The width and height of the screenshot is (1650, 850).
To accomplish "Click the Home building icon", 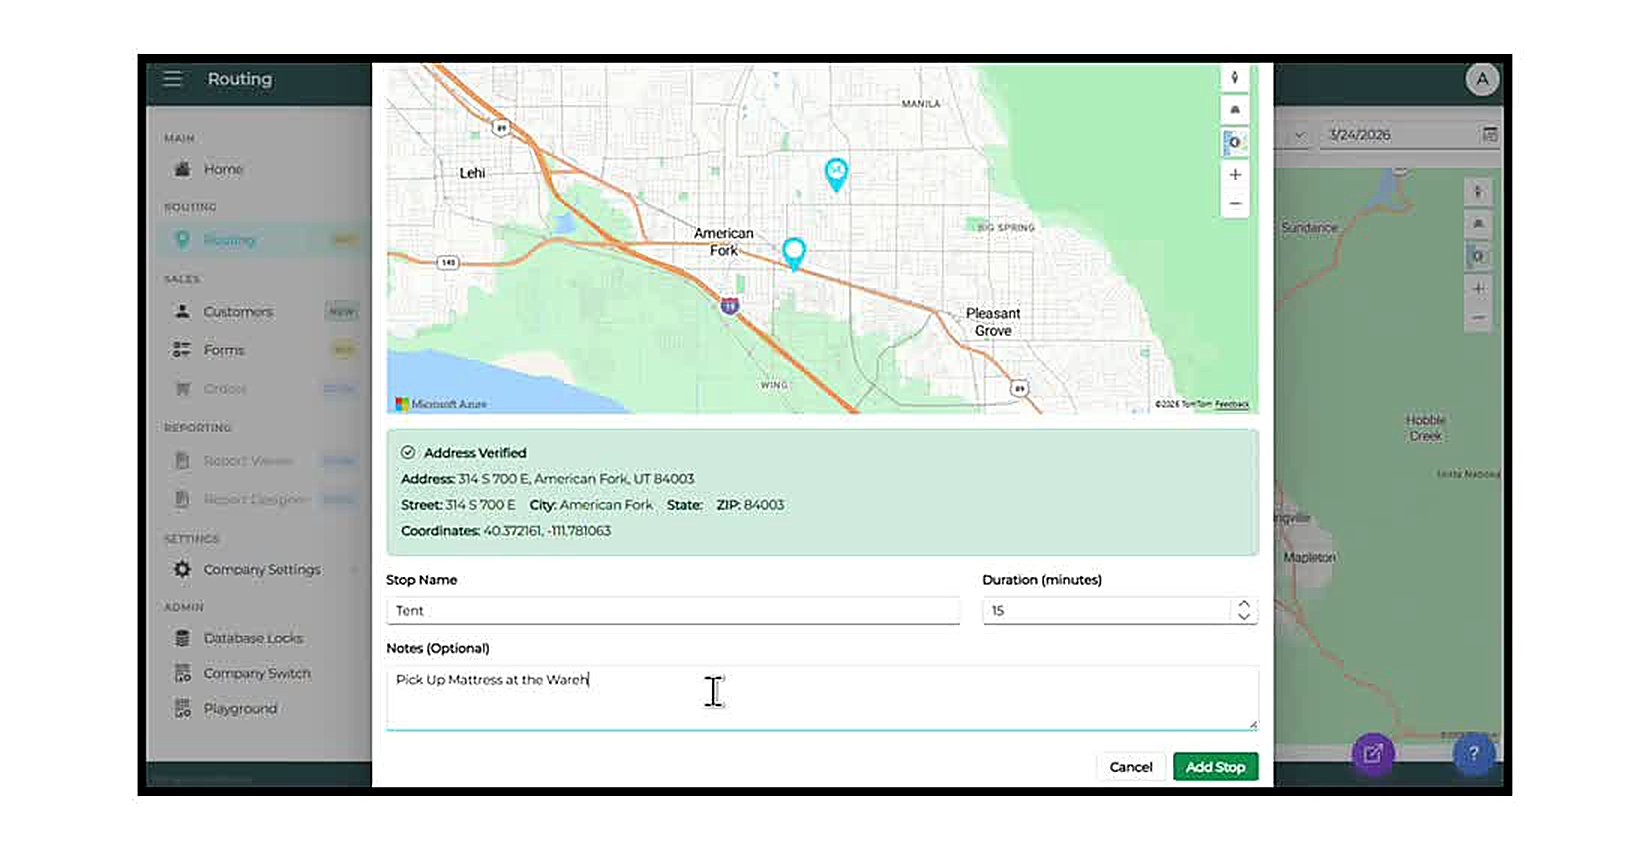I will point(182,169).
